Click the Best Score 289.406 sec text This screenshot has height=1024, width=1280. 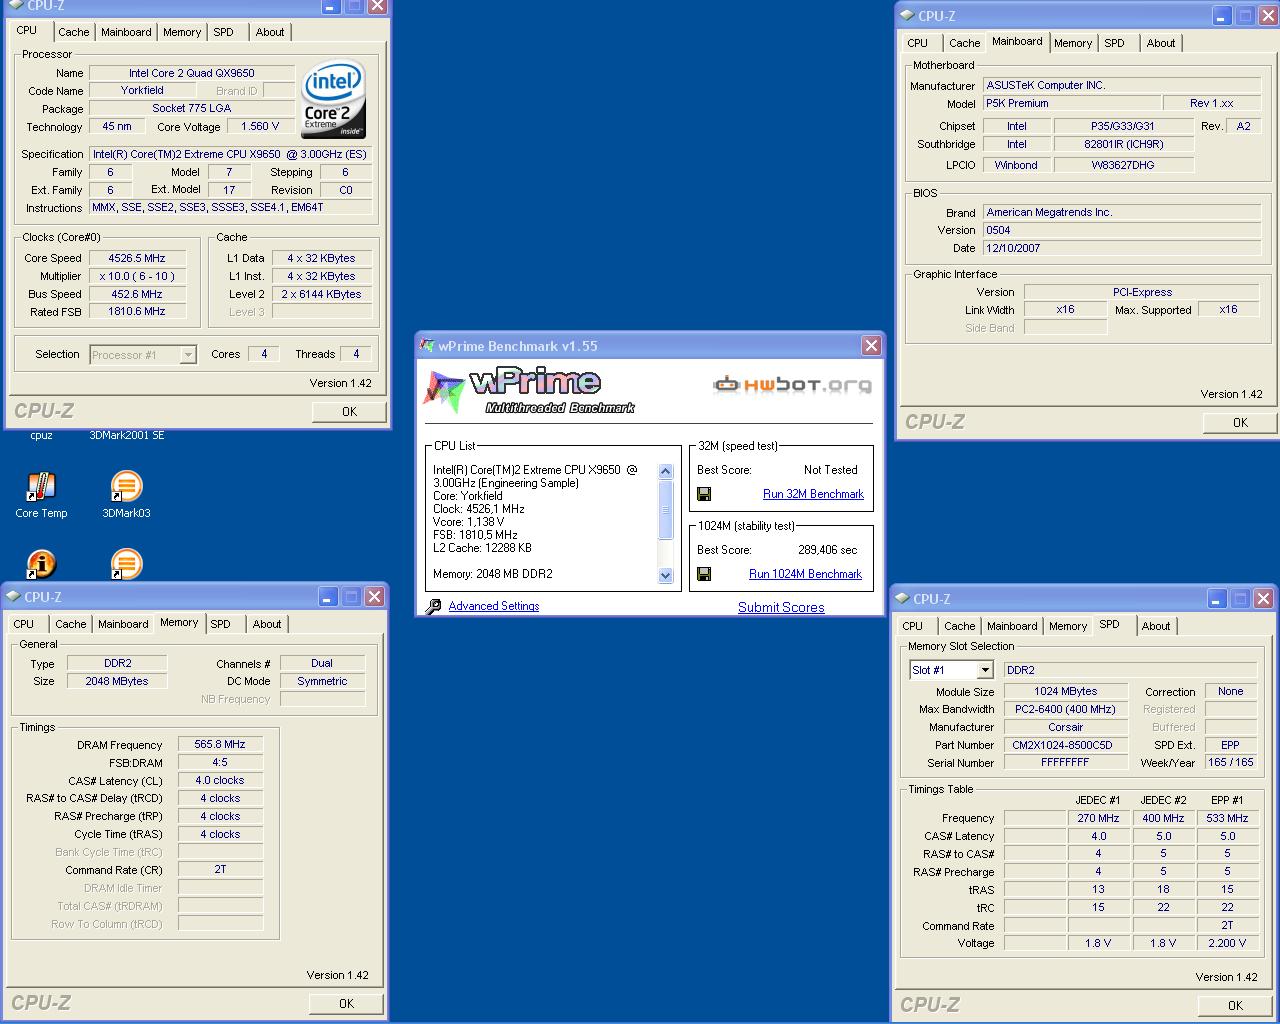(x=827, y=550)
